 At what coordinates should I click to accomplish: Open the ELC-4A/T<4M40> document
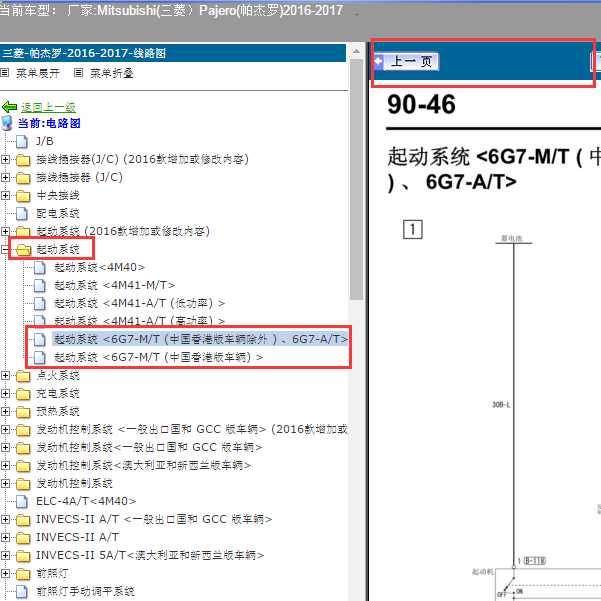[x=86, y=501]
